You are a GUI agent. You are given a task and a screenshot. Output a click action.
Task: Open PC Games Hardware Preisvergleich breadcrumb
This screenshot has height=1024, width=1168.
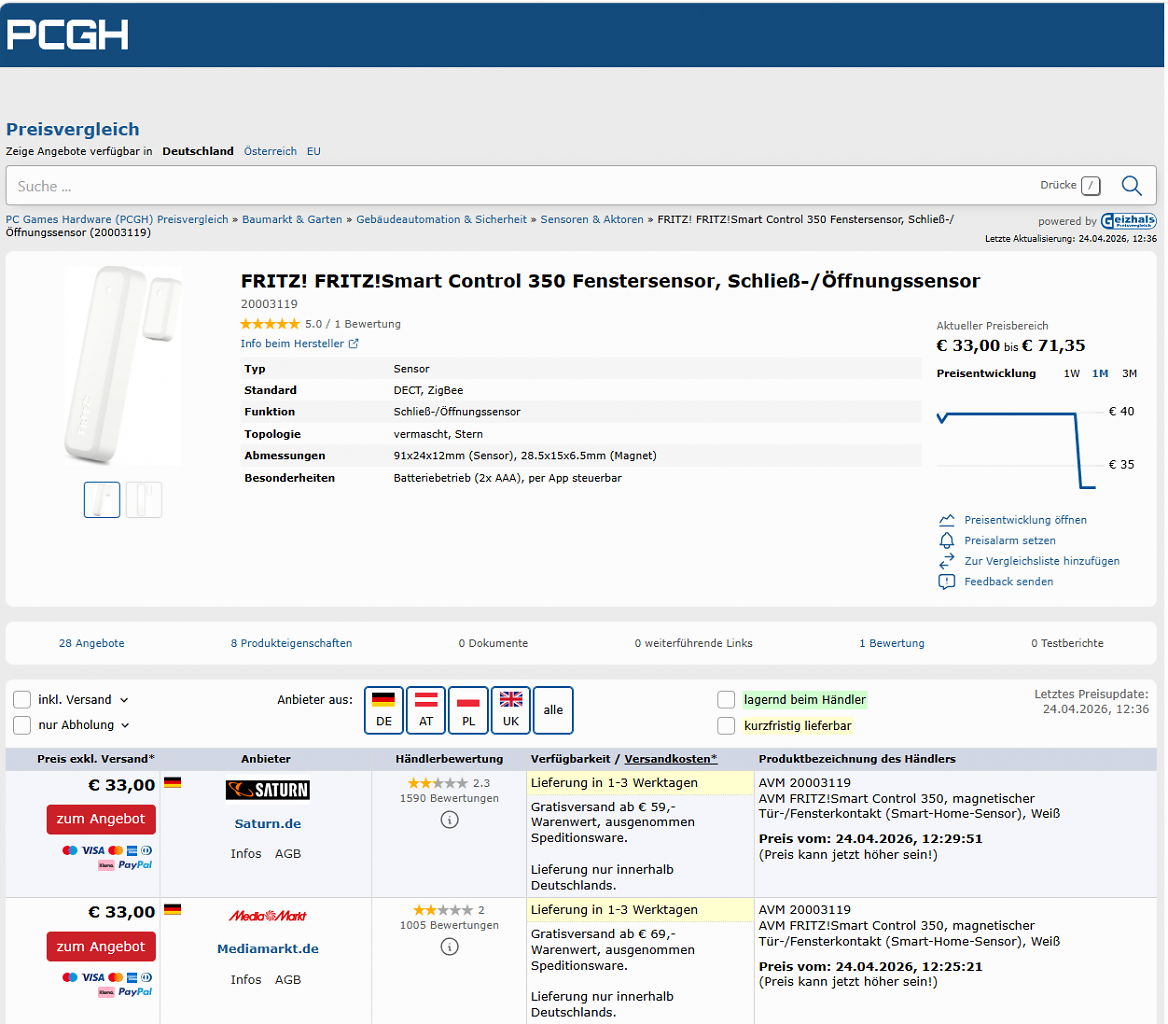(x=117, y=220)
